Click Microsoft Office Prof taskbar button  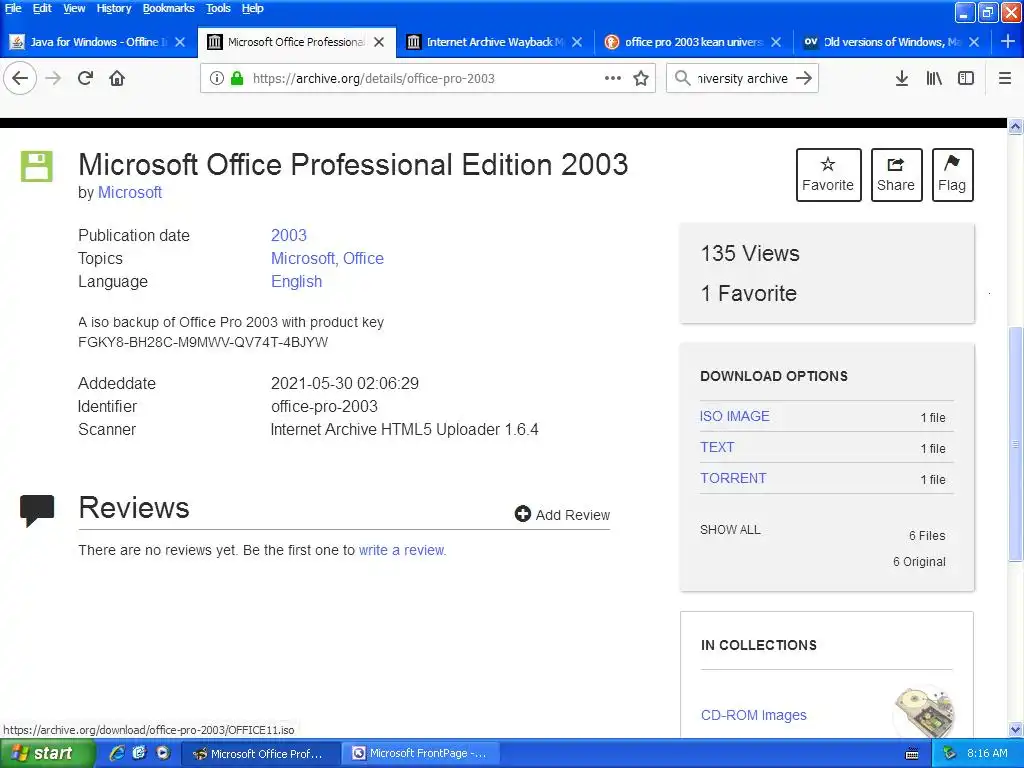click(261, 754)
